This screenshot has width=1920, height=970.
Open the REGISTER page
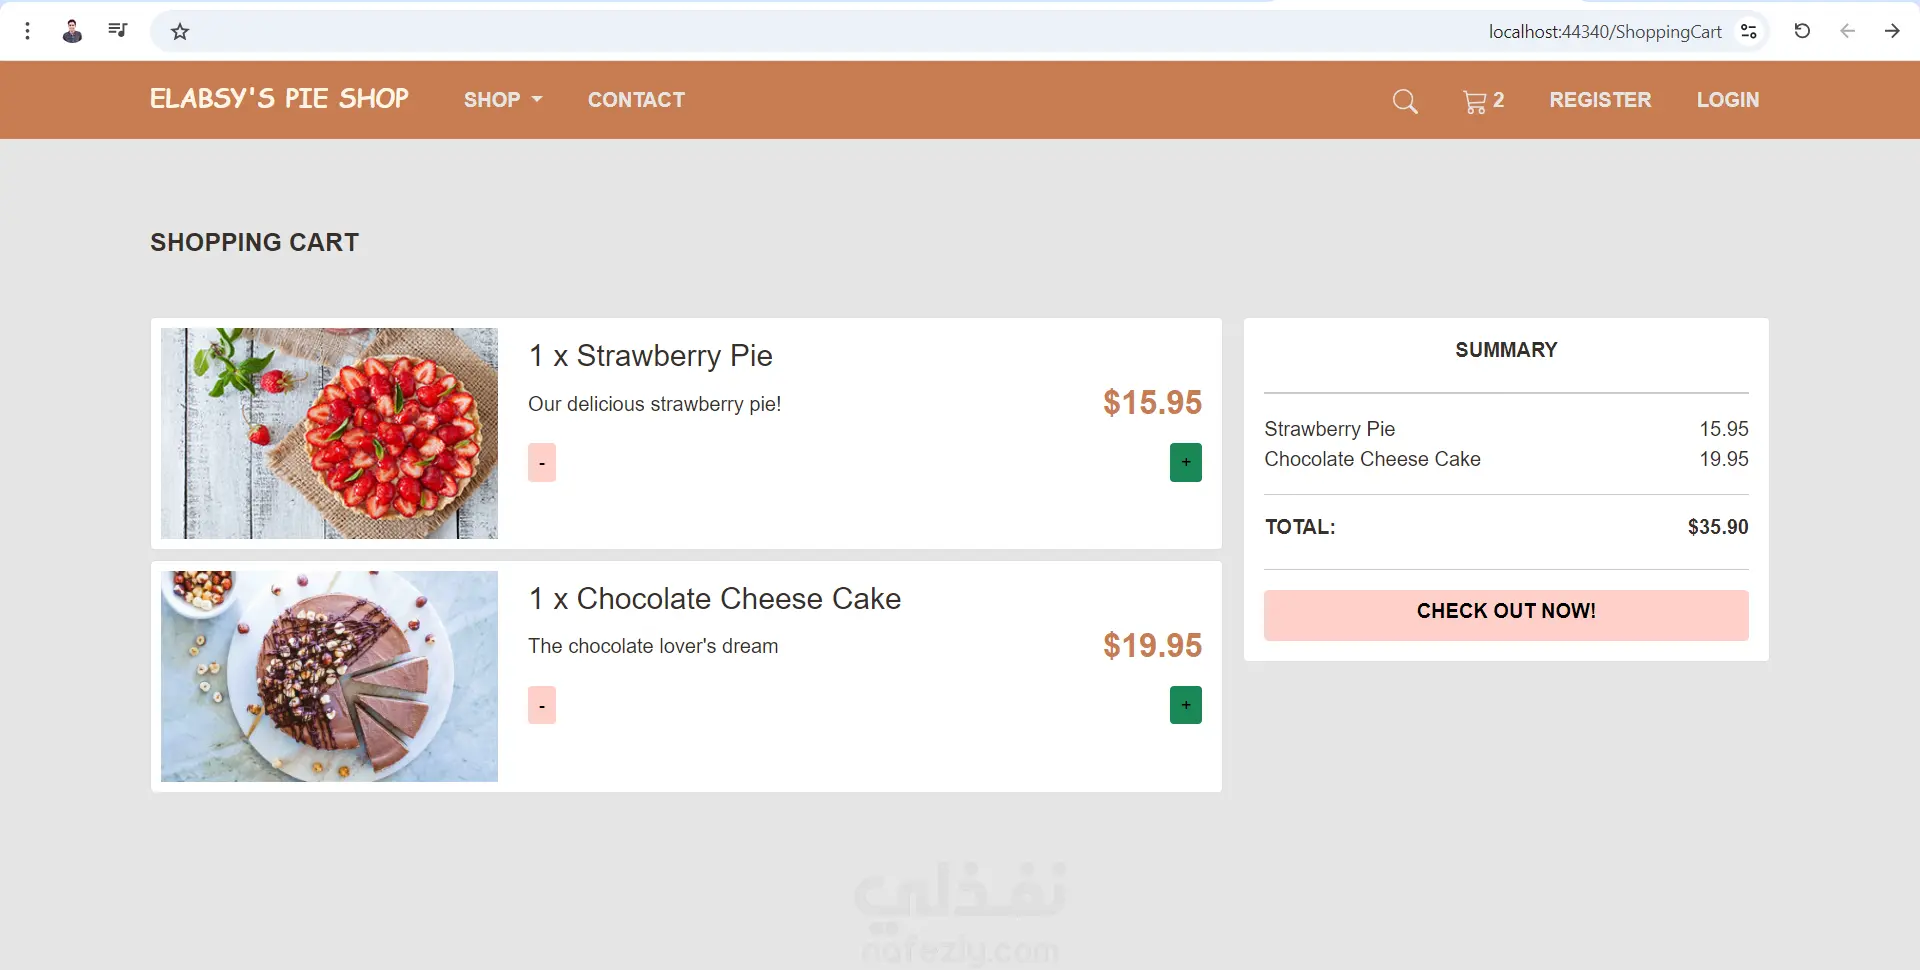point(1600,100)
